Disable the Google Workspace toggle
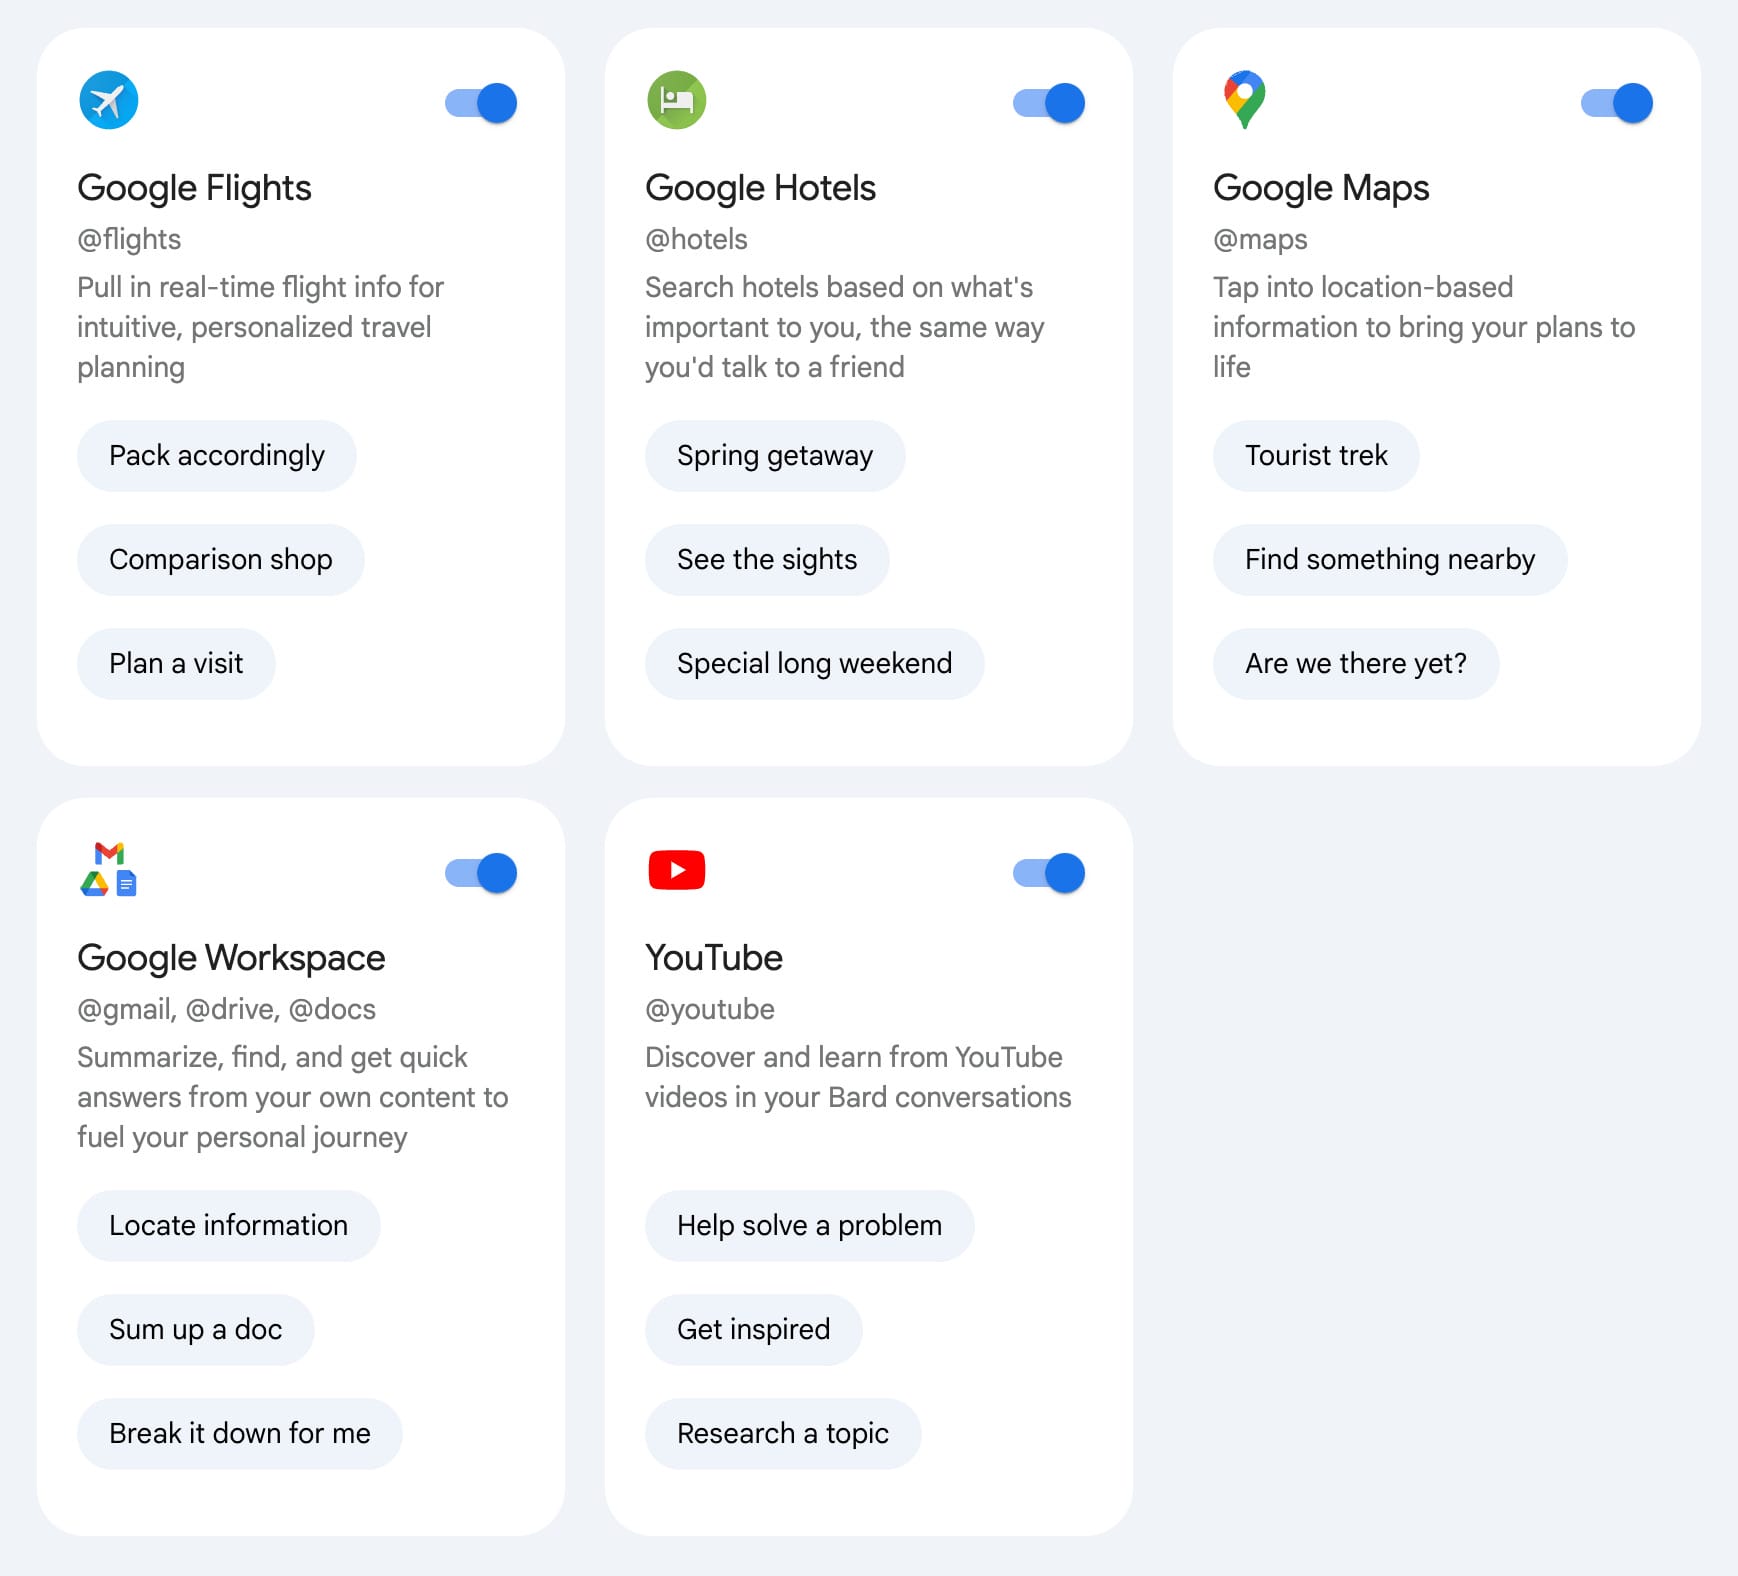The height and width of the screenshot is (1576, 1738). point(481,873)
